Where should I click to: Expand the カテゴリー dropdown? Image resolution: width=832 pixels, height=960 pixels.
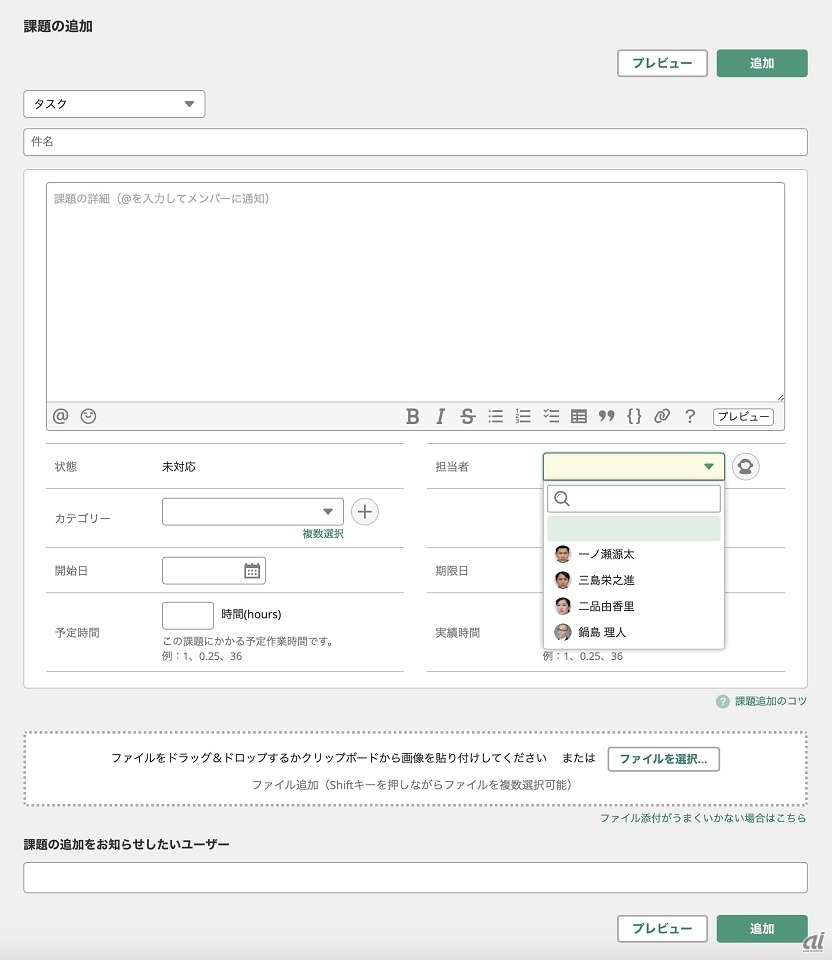click(252, 511)
